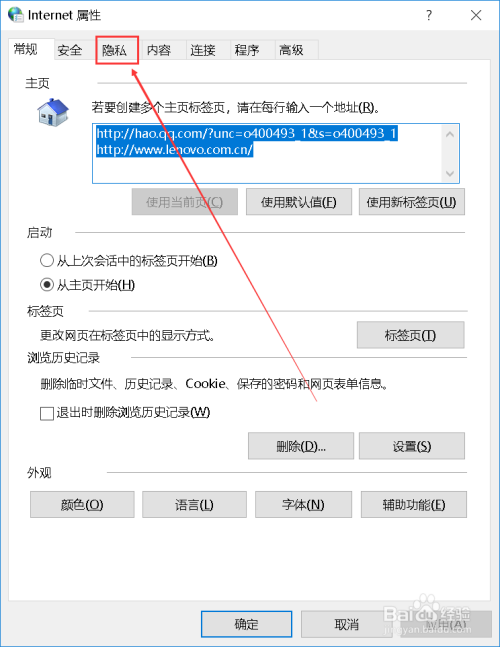The height and width of the screenshot is (647, 500).
Task: Select 从主页开始 radio option
Action: (x=47, y=285)
